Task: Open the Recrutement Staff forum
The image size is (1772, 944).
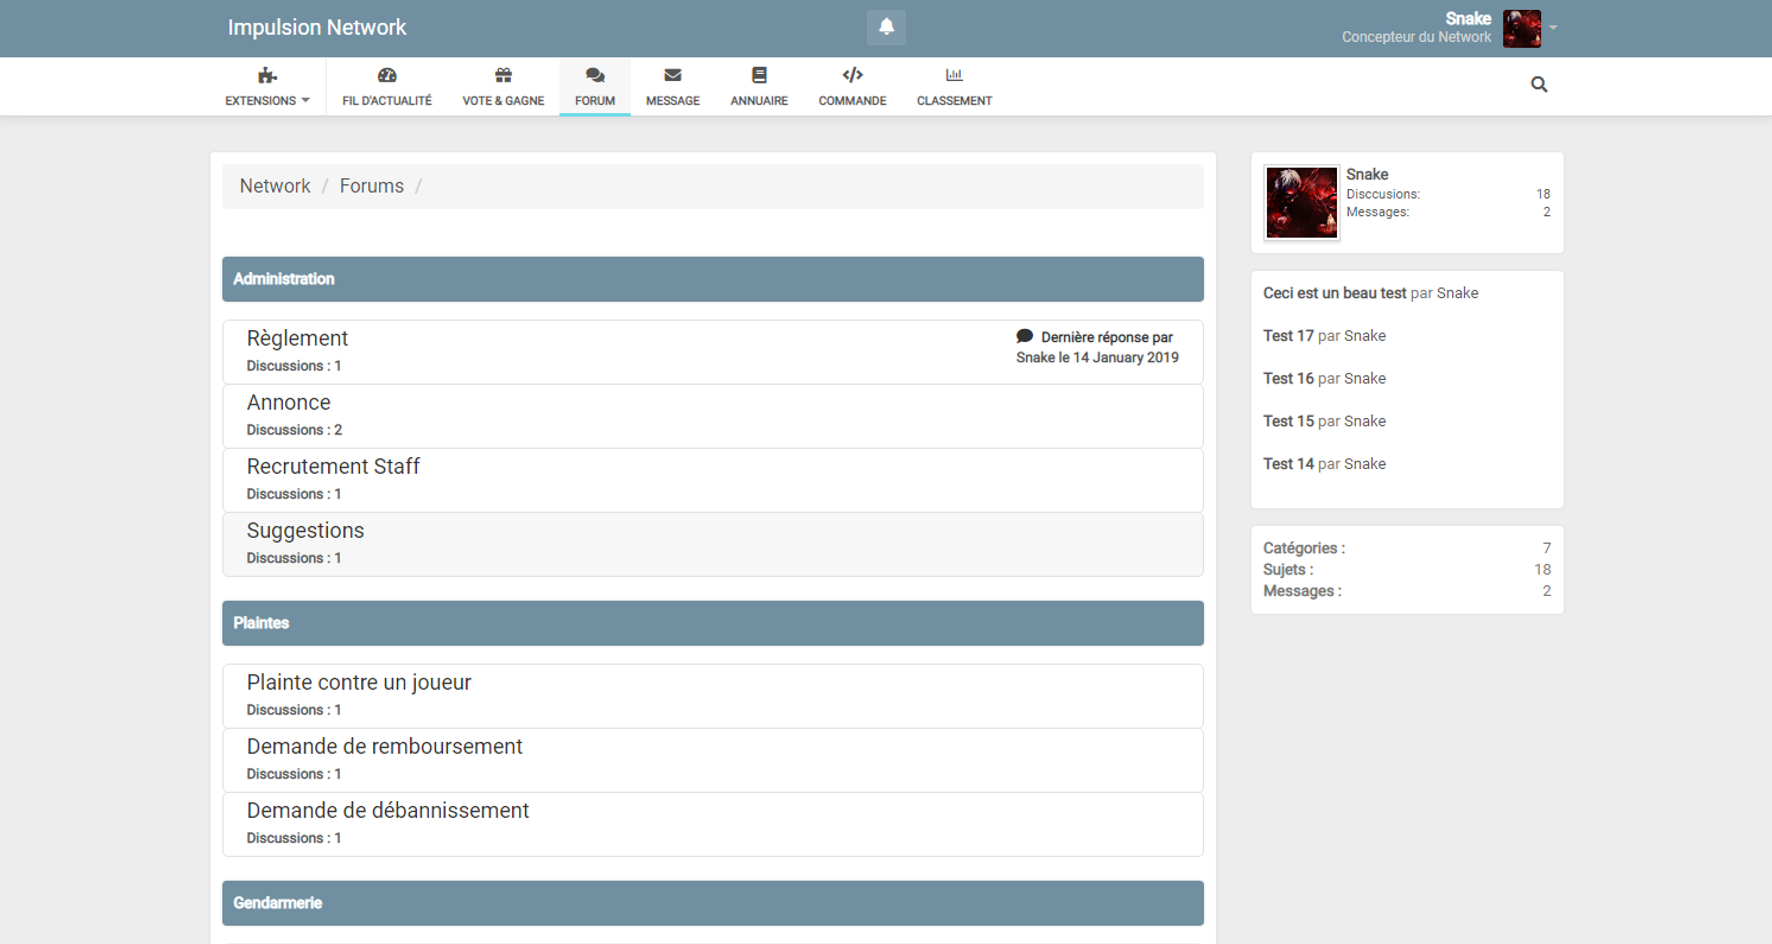Action: coord(333,467)
